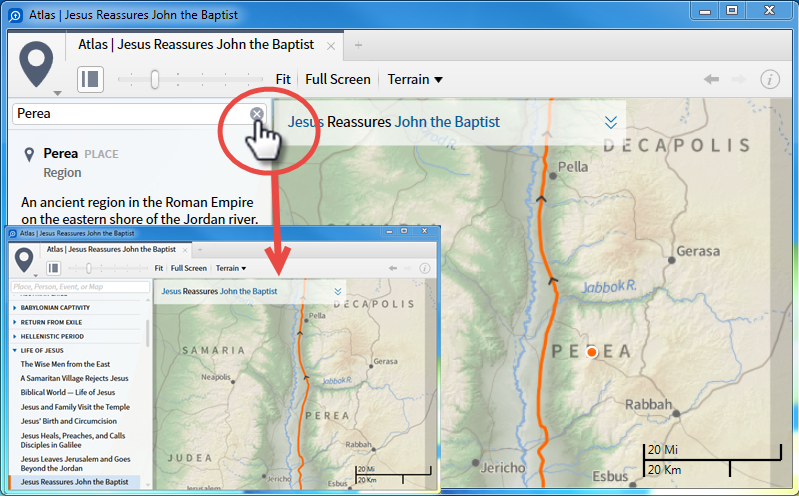The width and height of the screenshot is (799, 498).
Task: Click the info icon in small window
Action: click(x=424, y=268)
